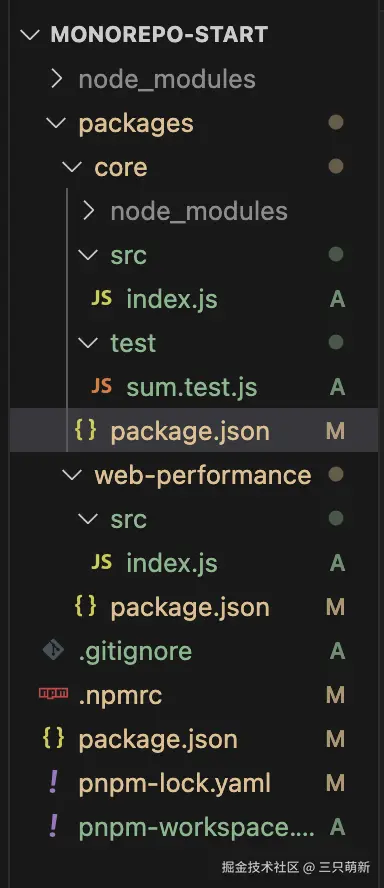384x888 pixels.
Task: Select the top-level node_modules folder name
Action: point(167,80)
